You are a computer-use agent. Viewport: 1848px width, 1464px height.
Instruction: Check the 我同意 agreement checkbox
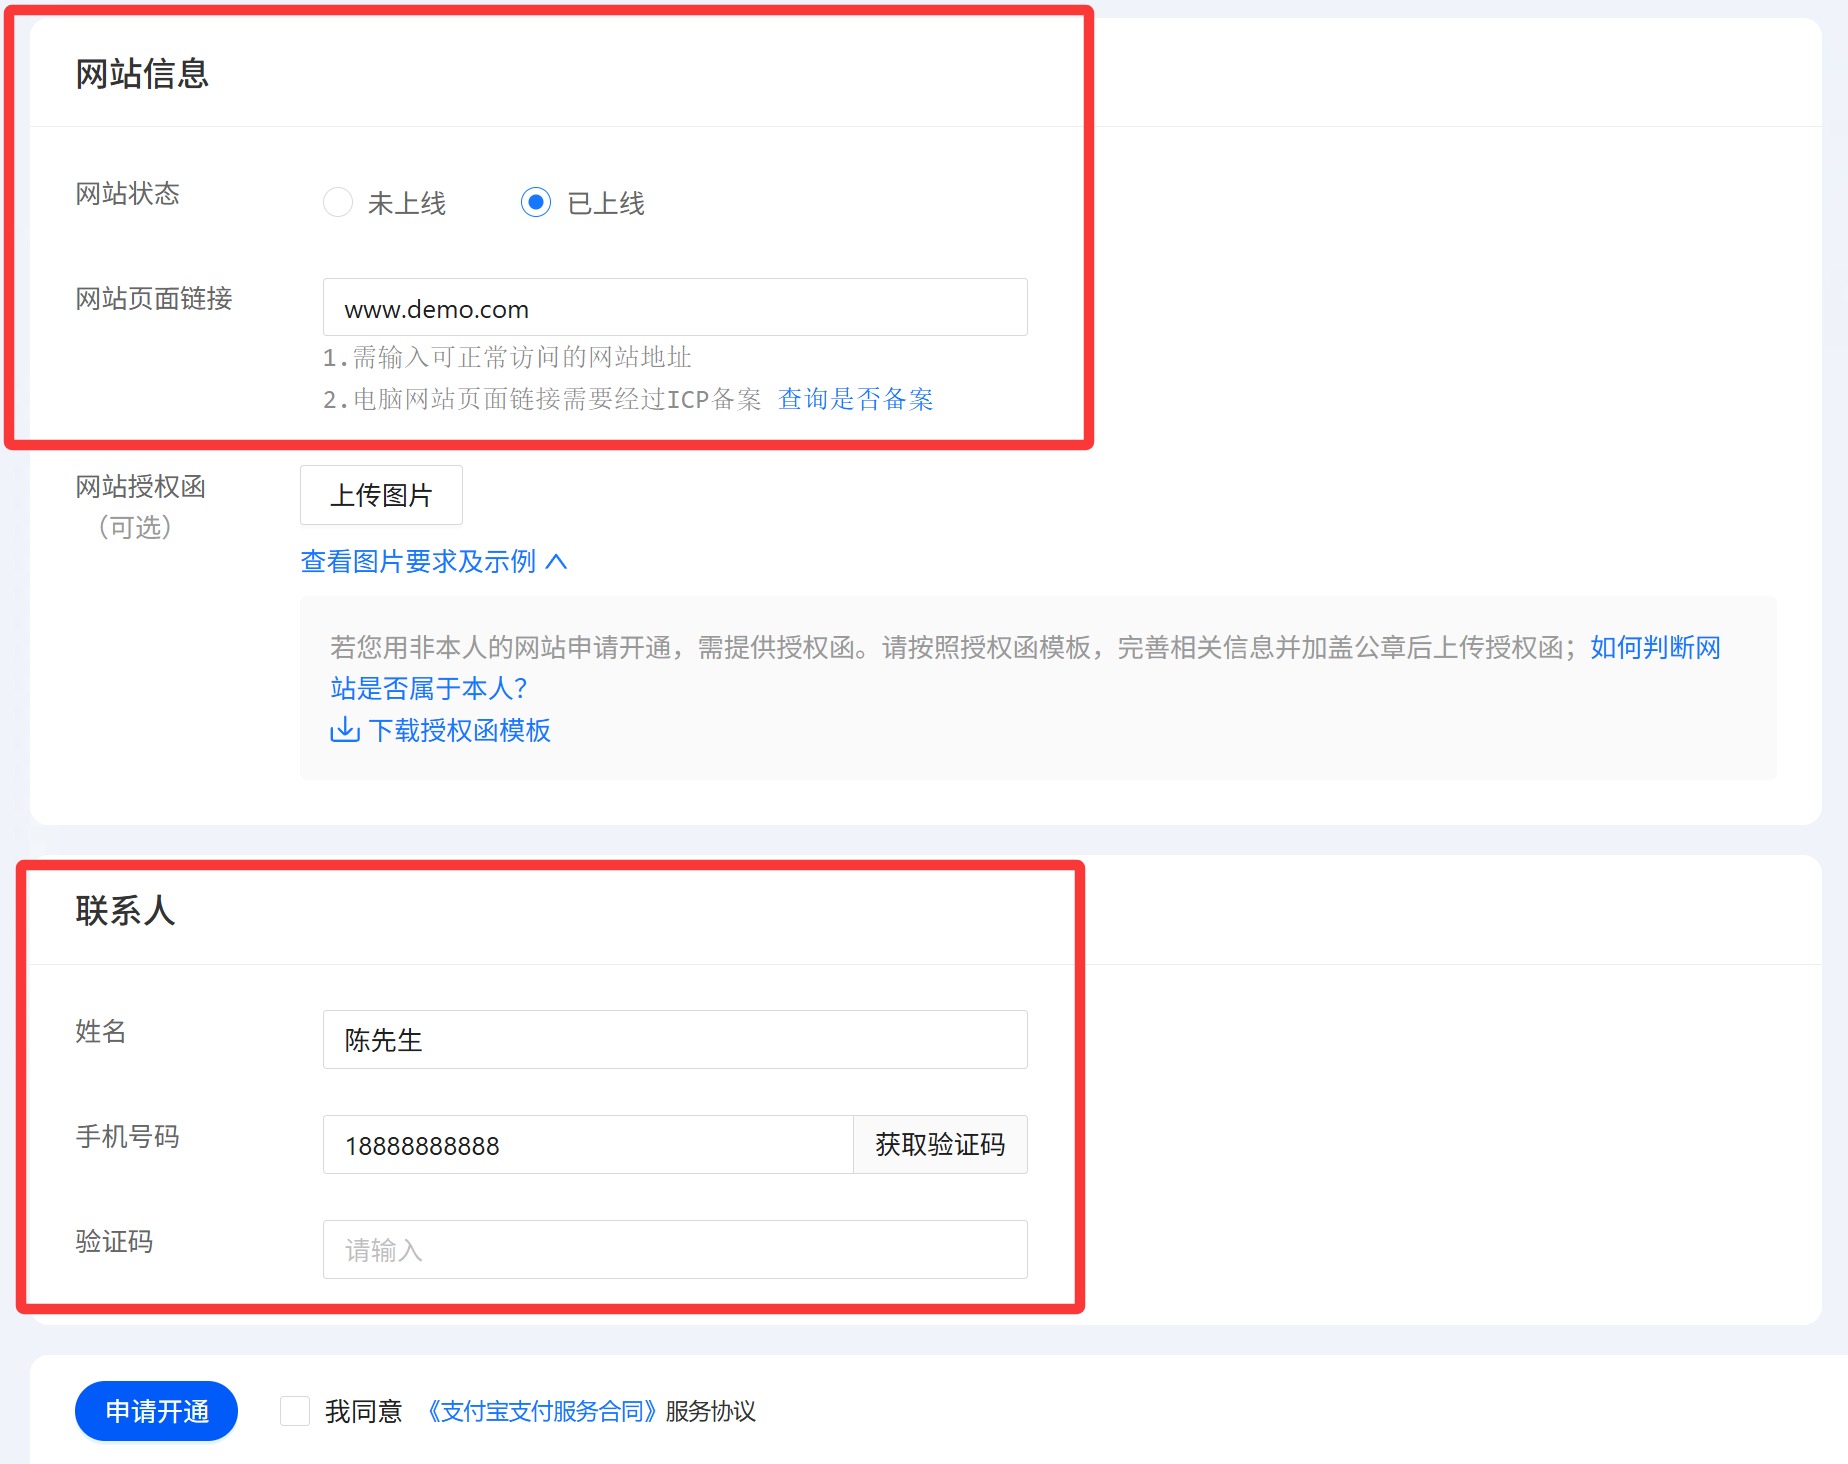pyautogui.click(x=295, y=1411)
